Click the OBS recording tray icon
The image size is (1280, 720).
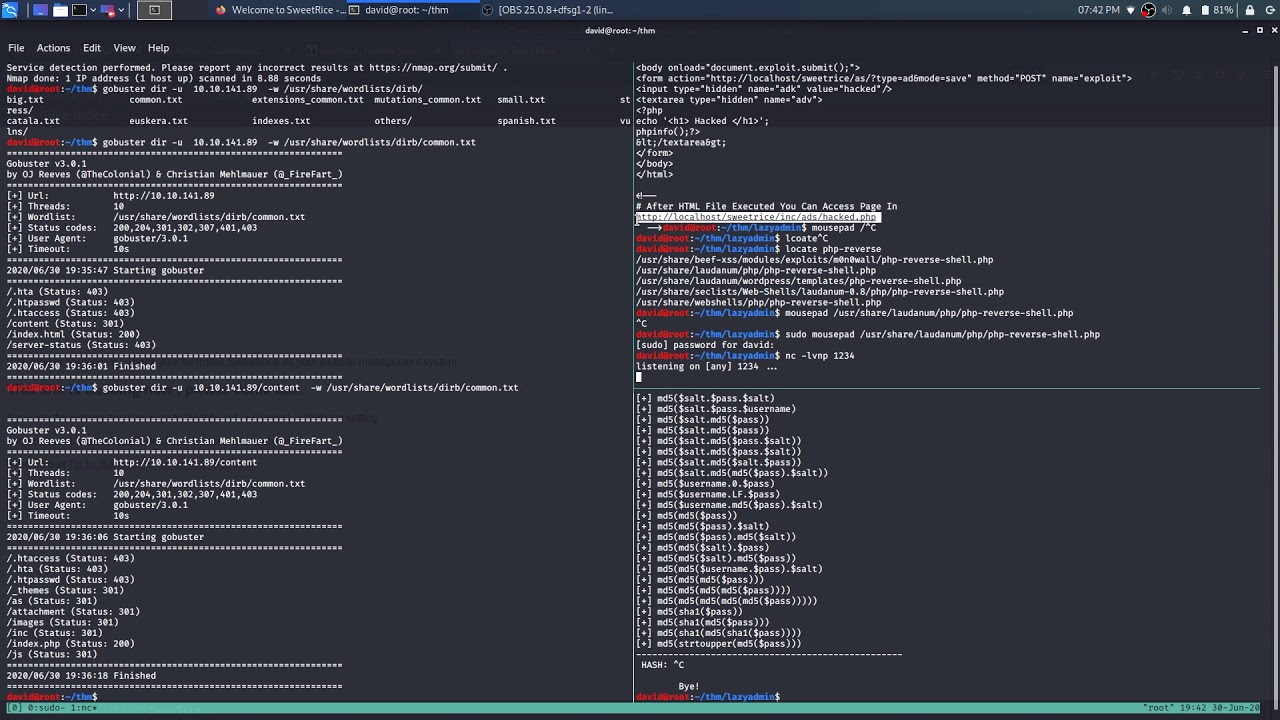coord(1149,10)
